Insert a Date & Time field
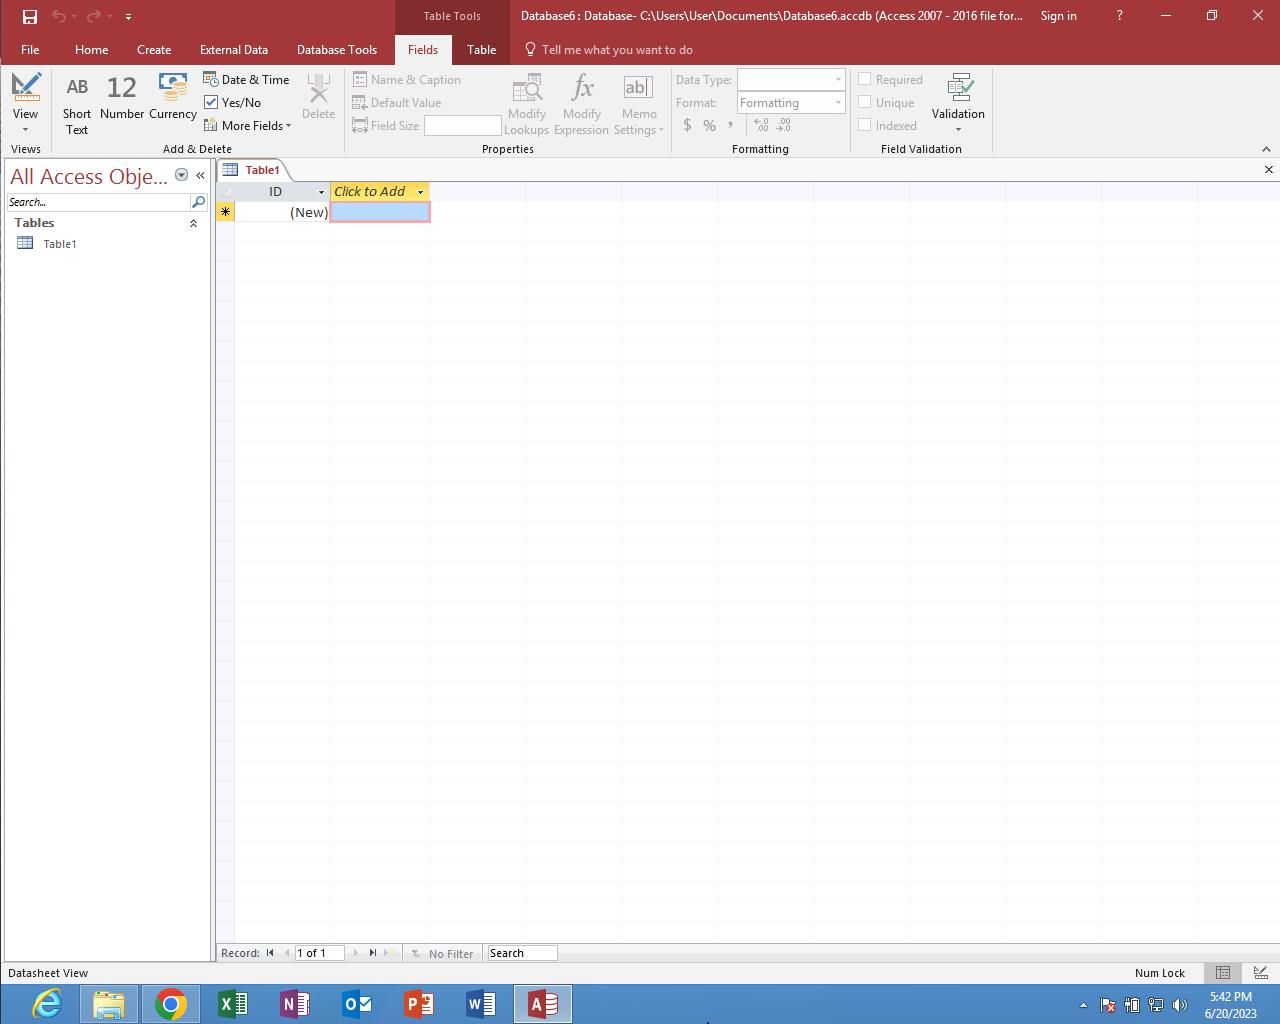 click(246, 80)
